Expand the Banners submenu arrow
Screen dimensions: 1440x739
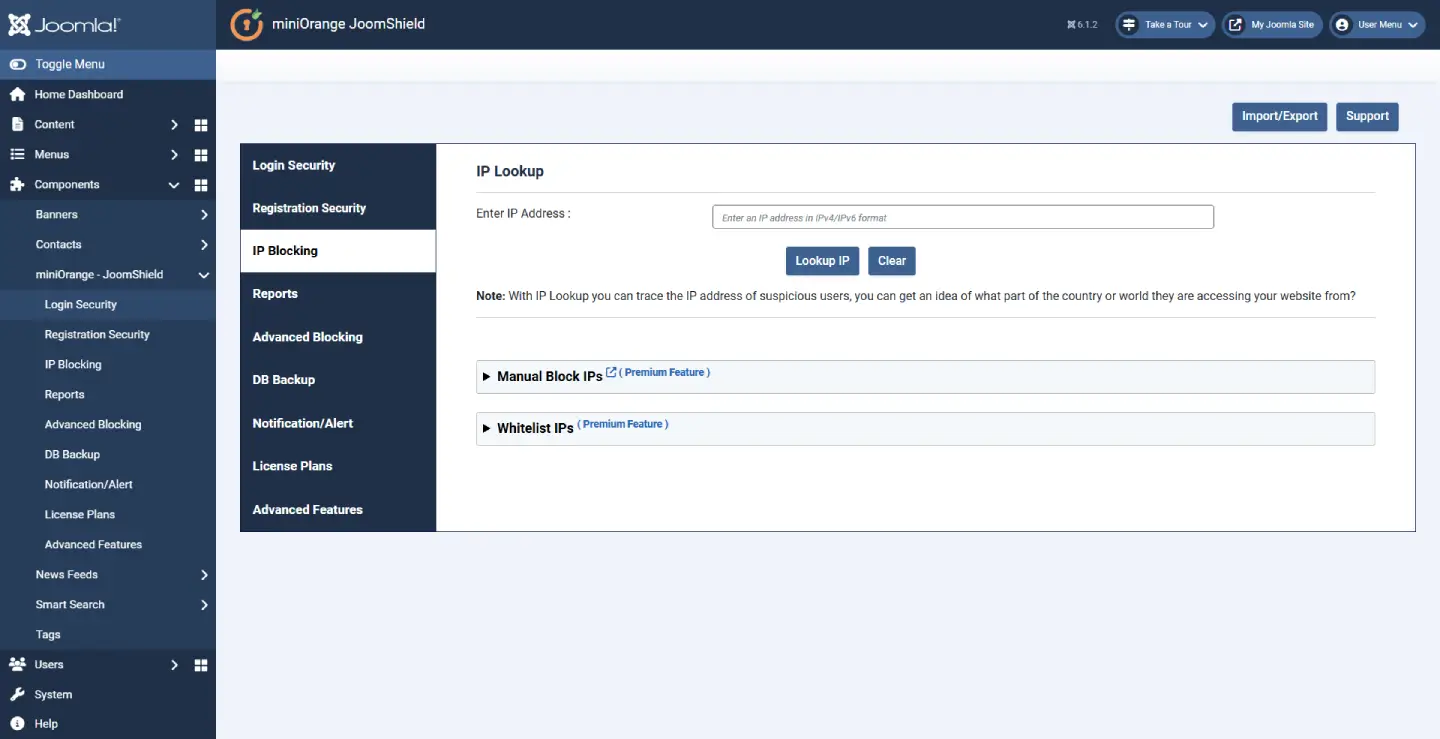tap(204, 215)
